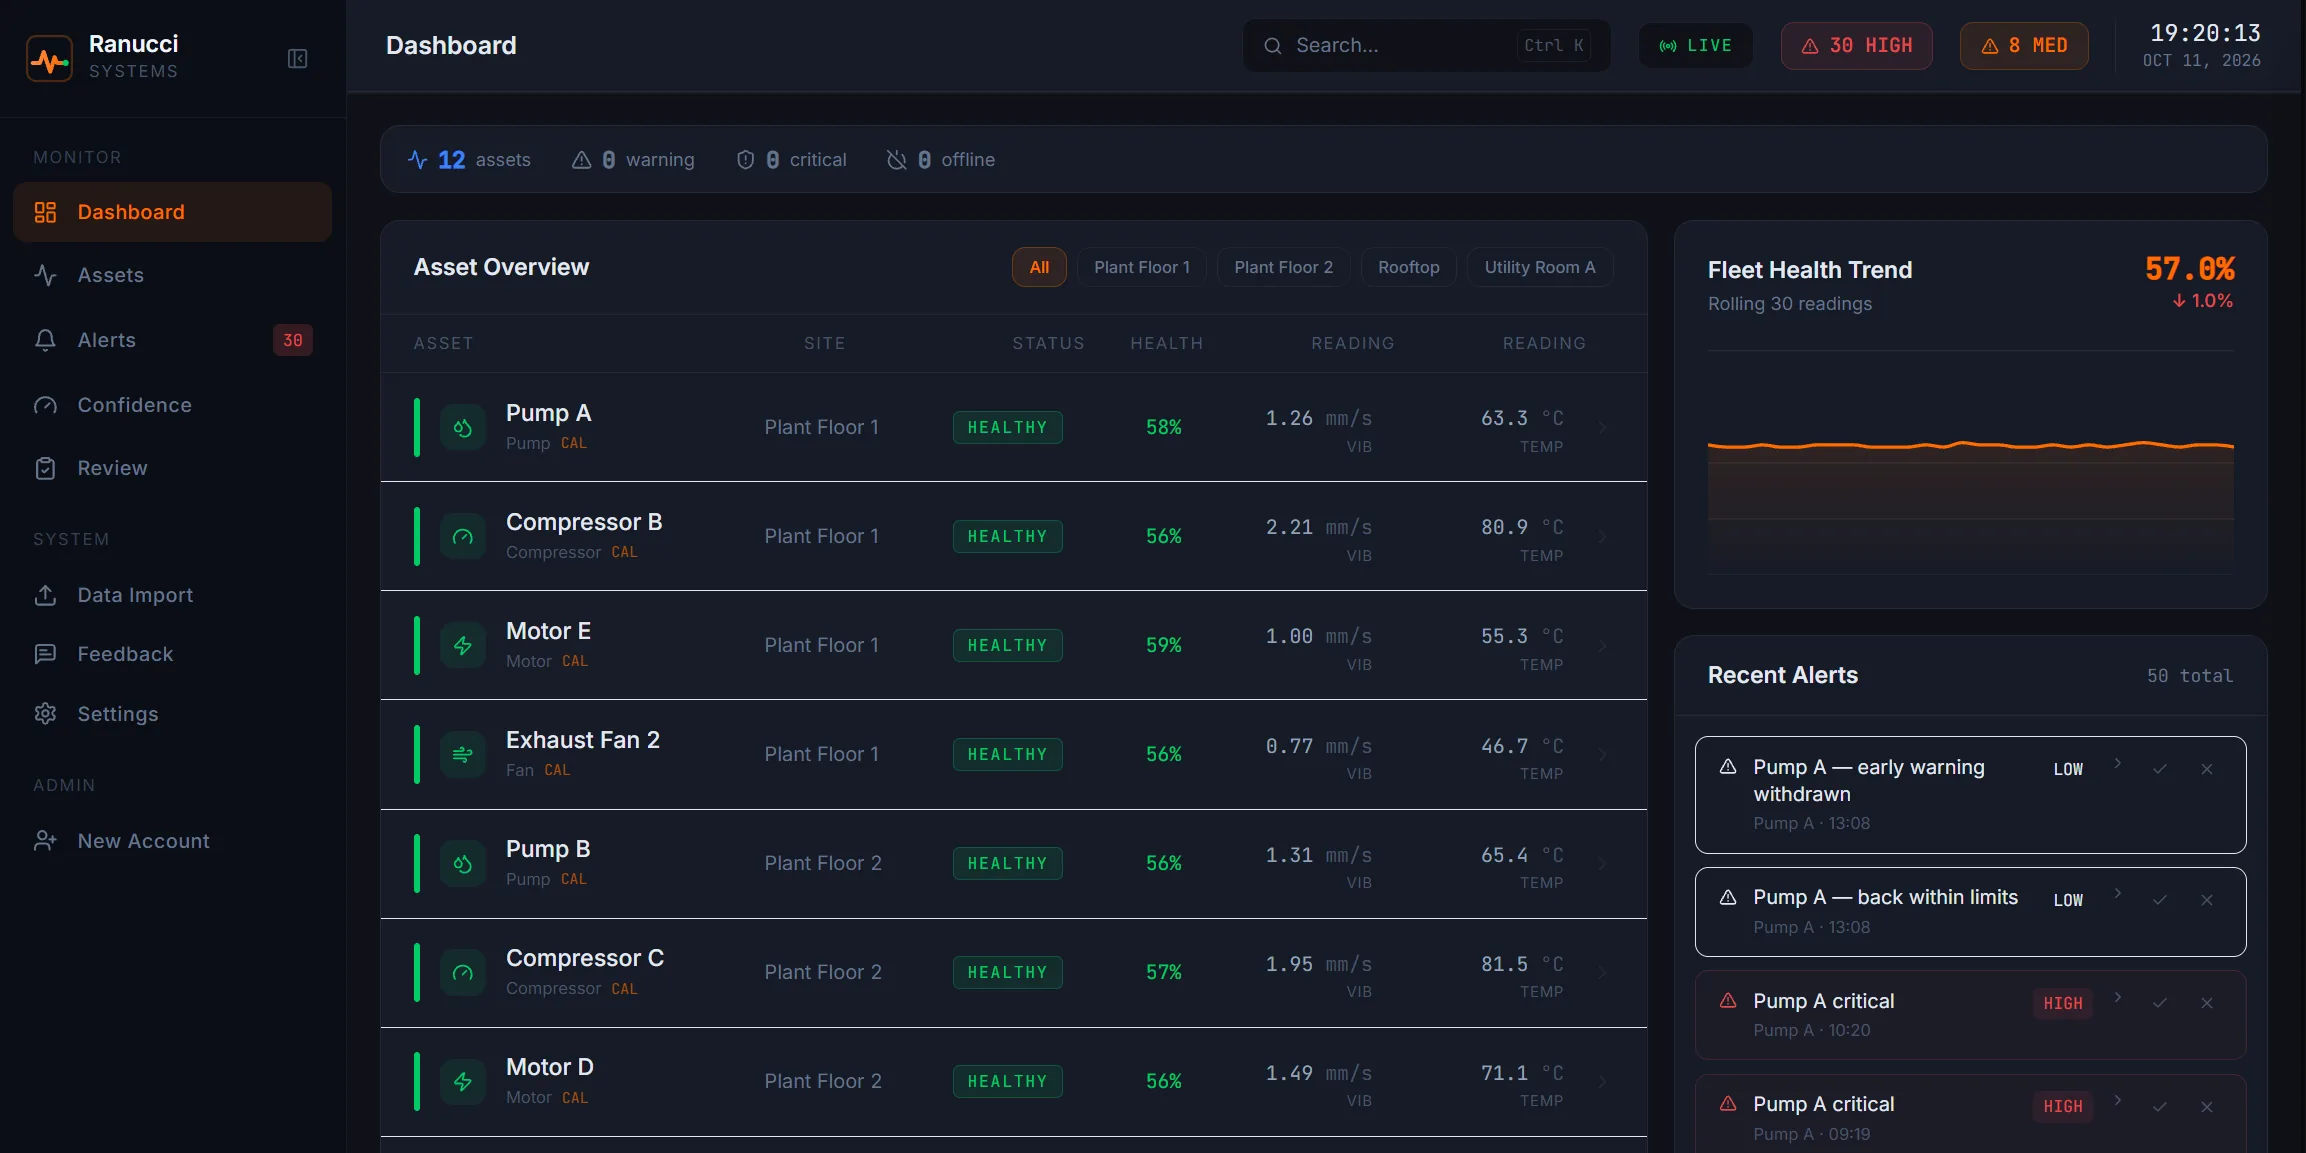The image size is (2306, 1153).
Task: Click the Fleet Health Trend chart
Action: [1970, 462]
